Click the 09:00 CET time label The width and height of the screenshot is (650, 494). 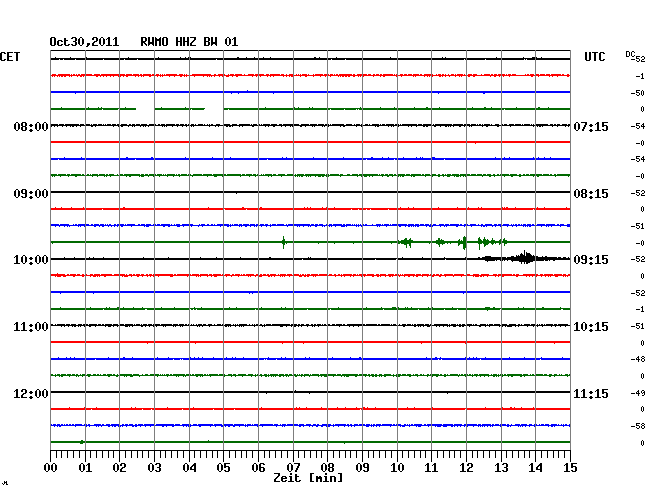pyautogui.click(x=31, y=194)
